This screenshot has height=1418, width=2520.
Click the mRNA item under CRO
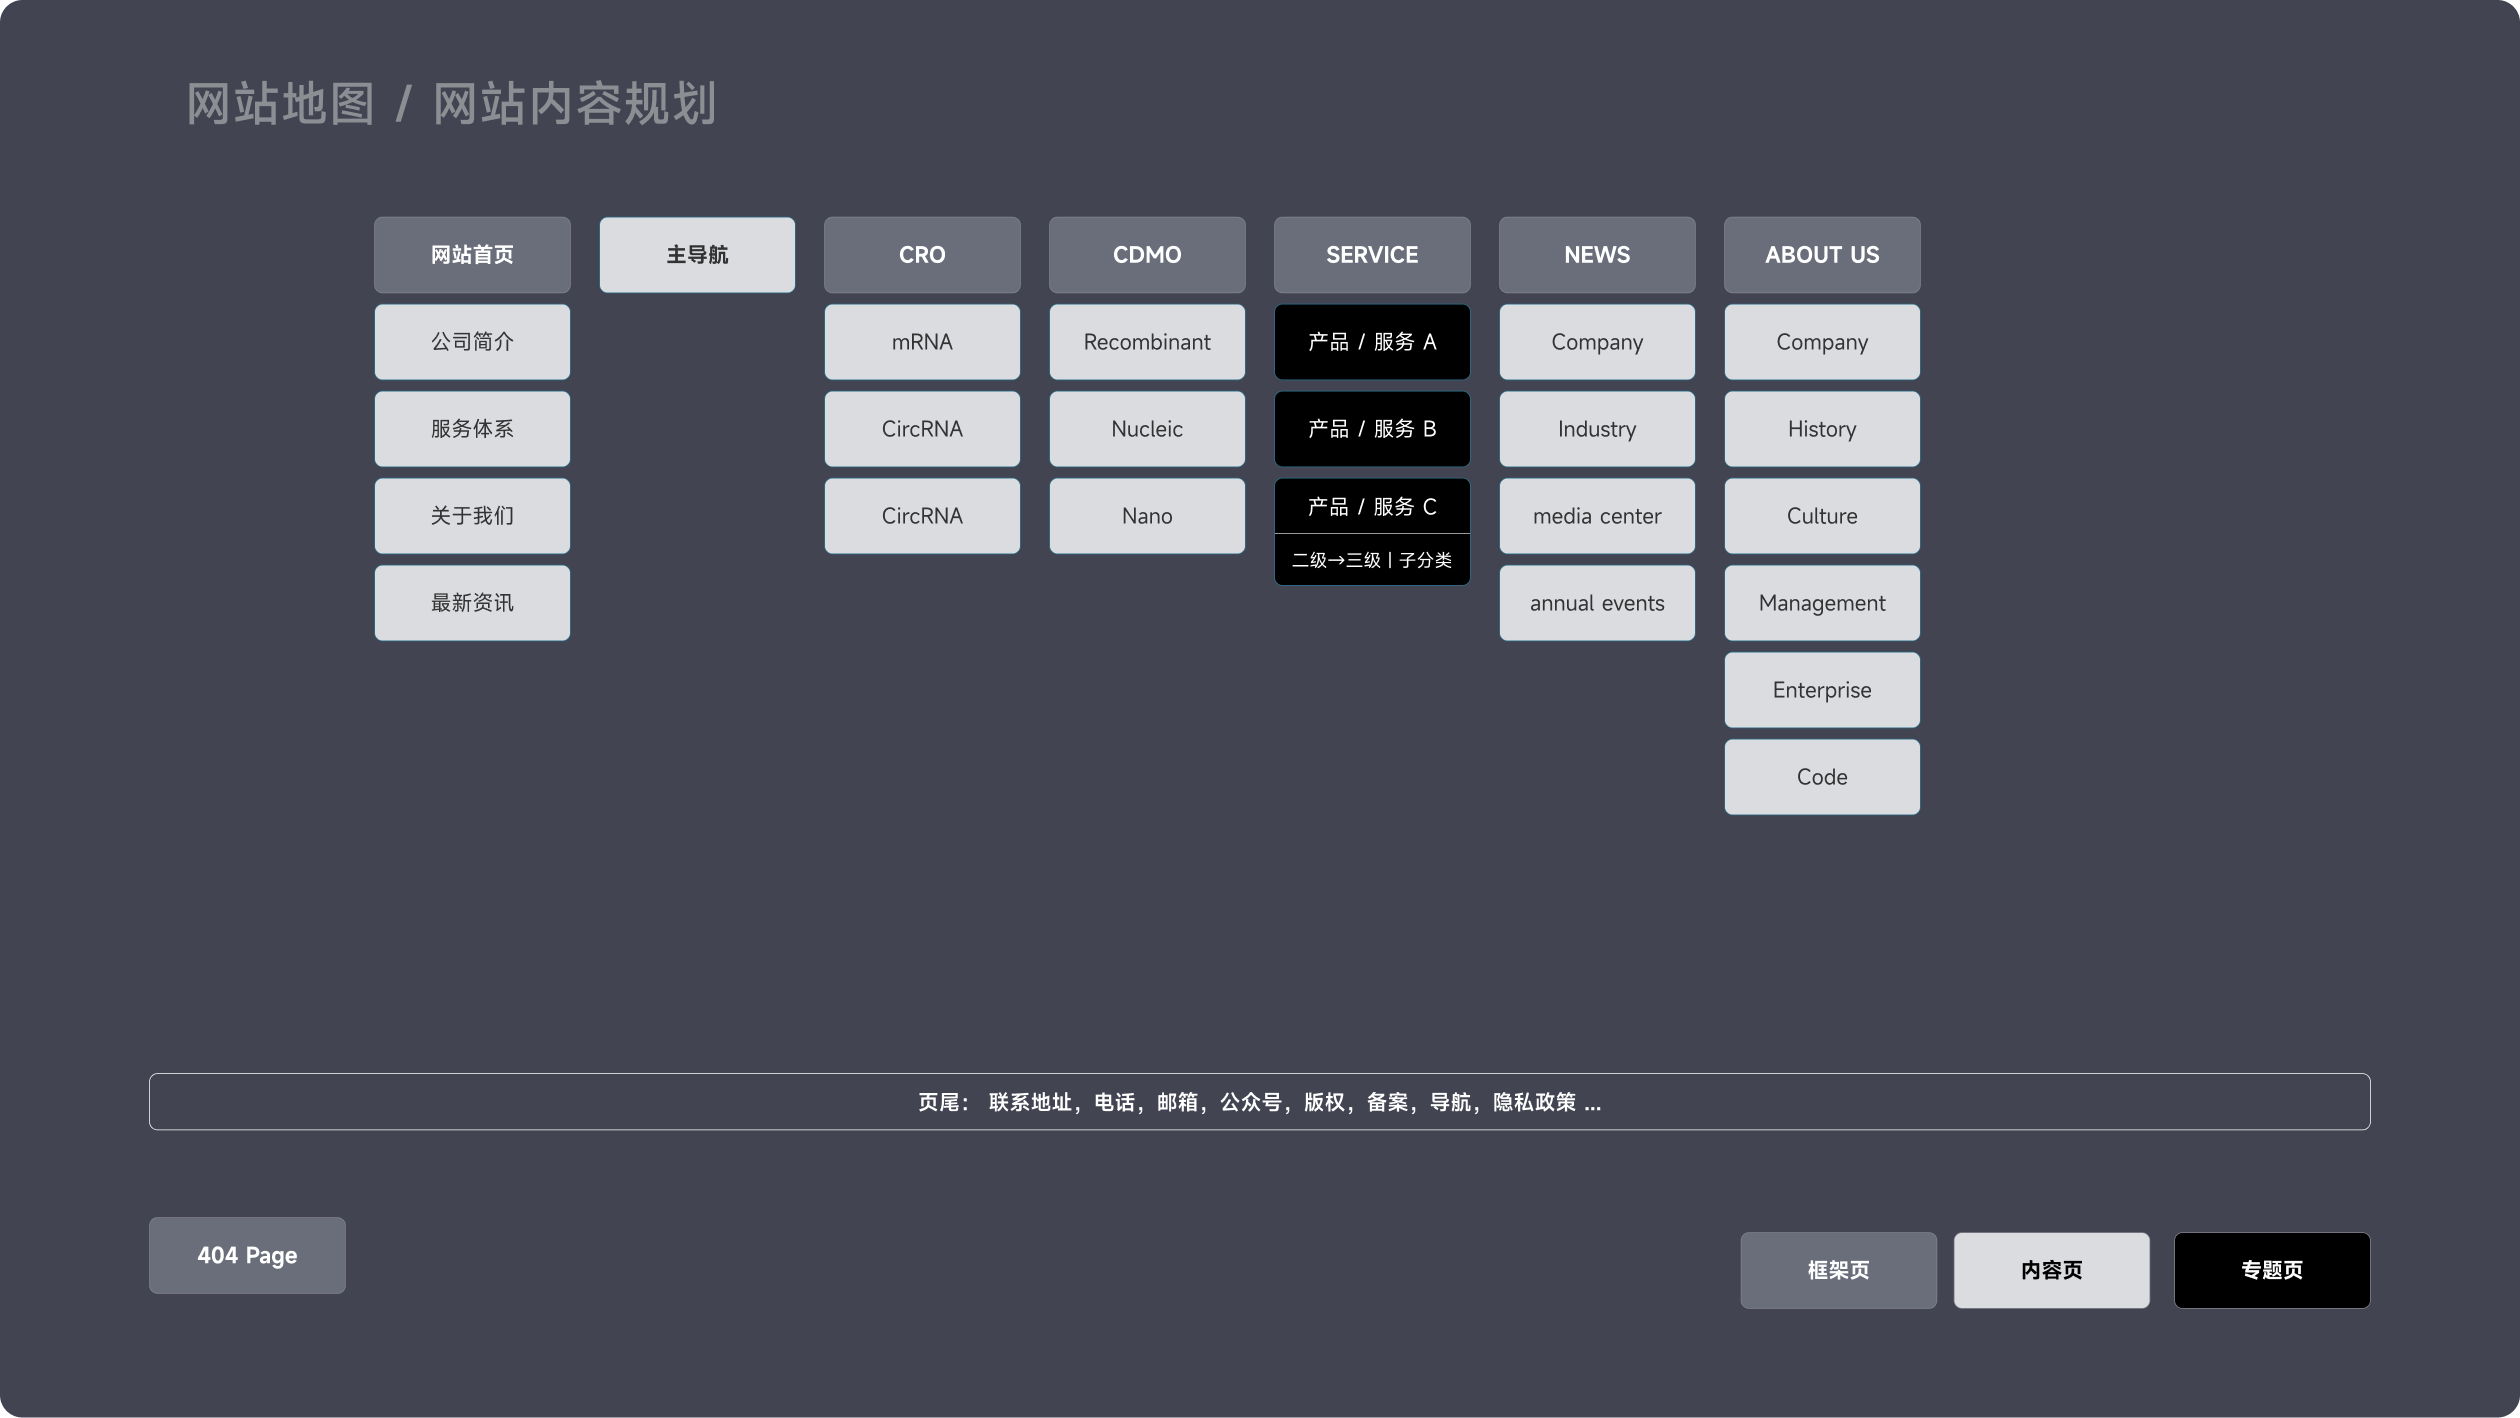tap(921, 342)
